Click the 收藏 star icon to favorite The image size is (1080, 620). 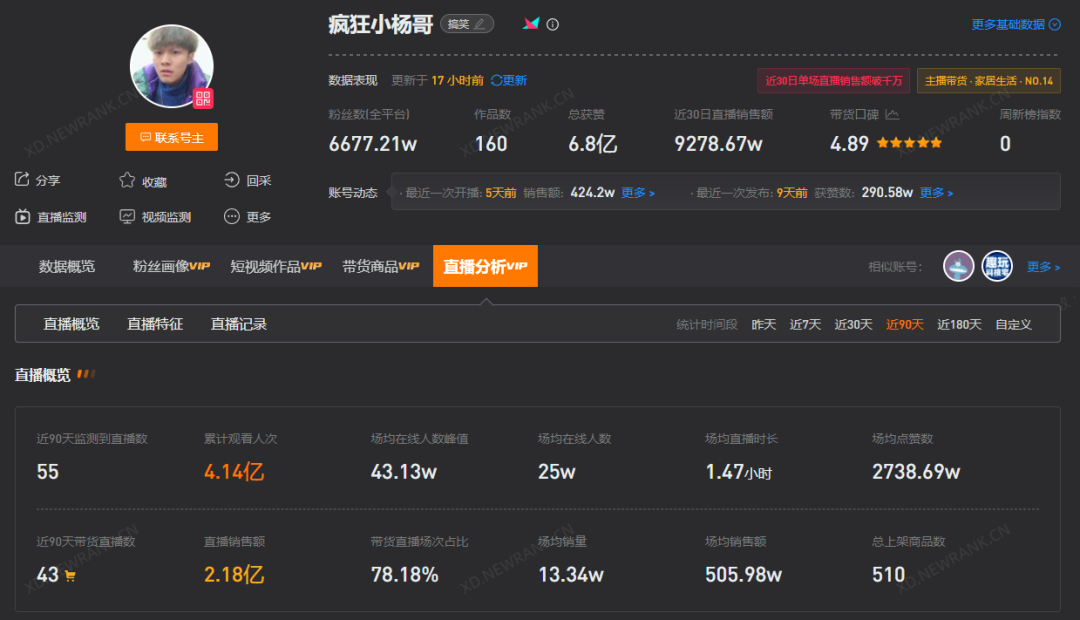pos(126,180)
